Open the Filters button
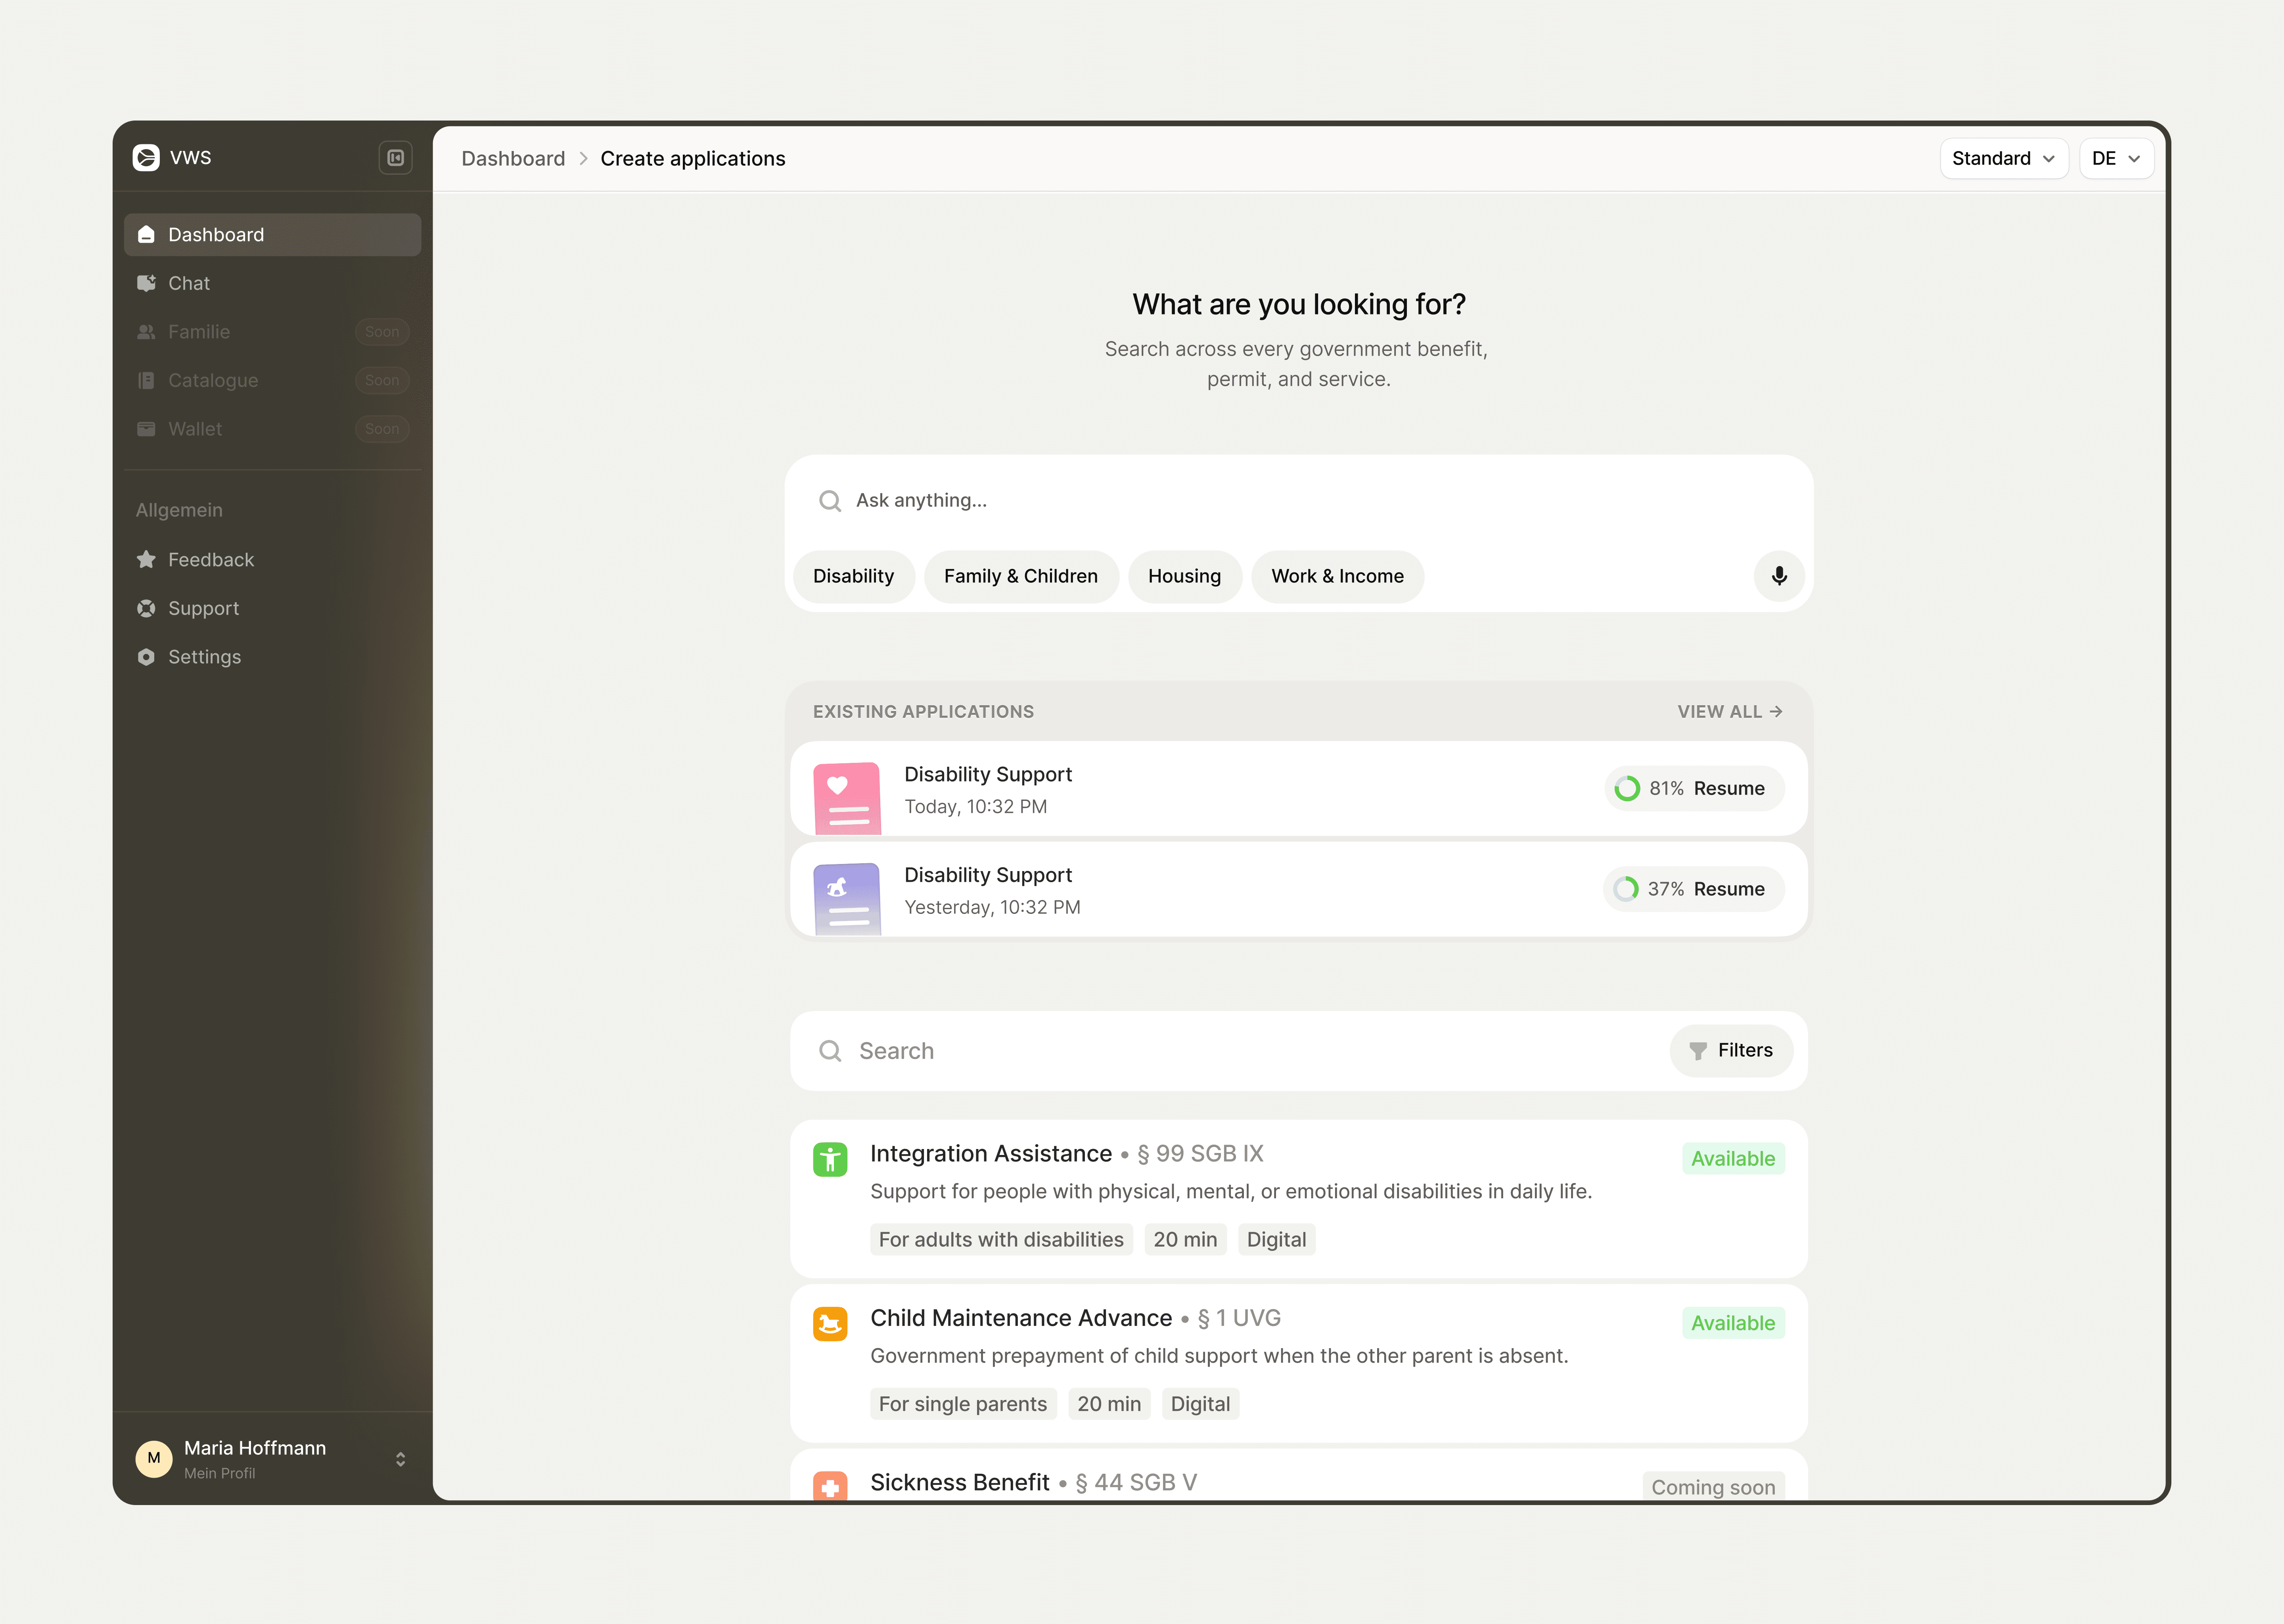This screenshot has width=2284, height=1624. click(1730, 1050)
